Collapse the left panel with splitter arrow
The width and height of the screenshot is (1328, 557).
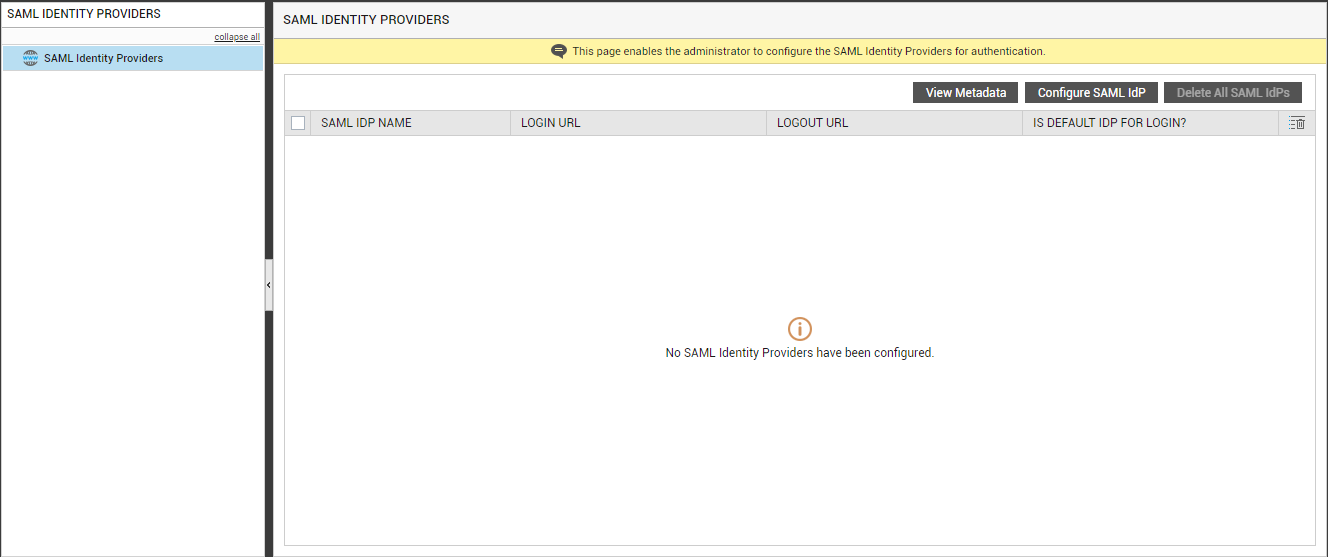coord(268,285)
